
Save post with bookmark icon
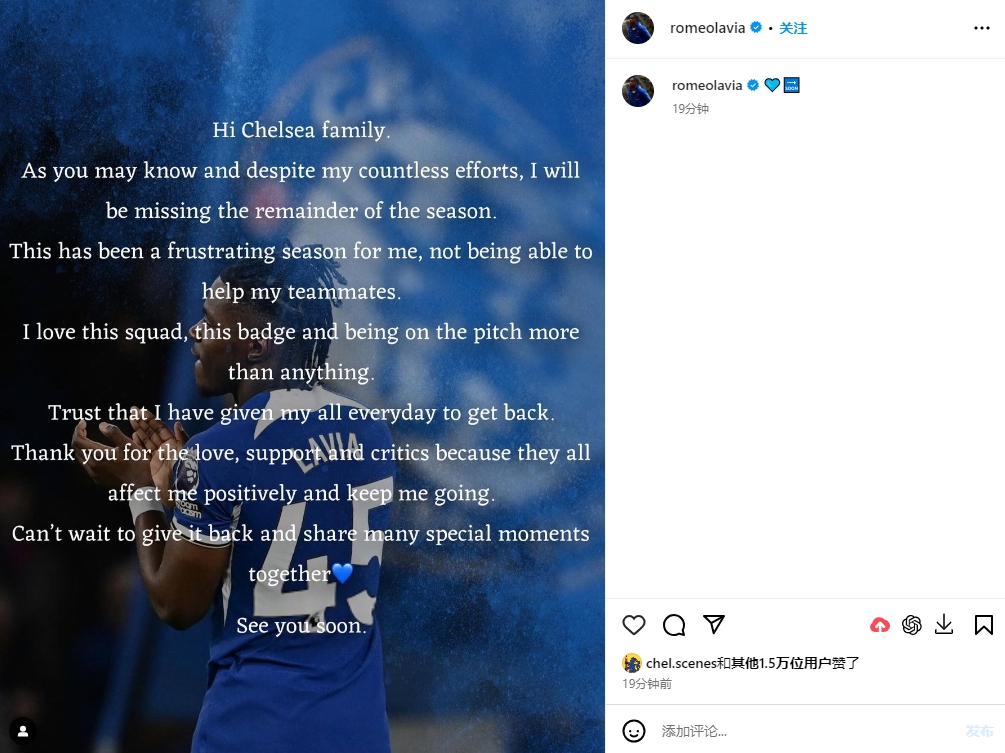pyautogui.click(x=984, y=625)
